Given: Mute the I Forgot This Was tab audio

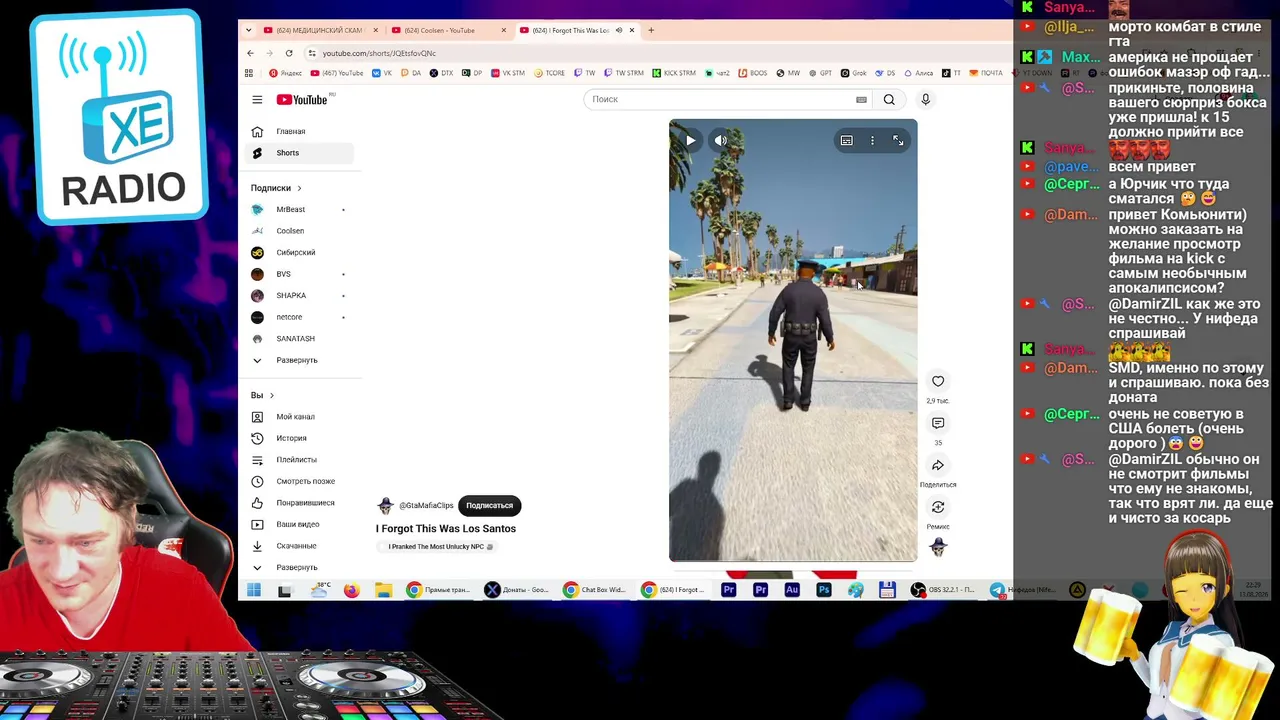Looking at the screenshot, I should 619,30.
